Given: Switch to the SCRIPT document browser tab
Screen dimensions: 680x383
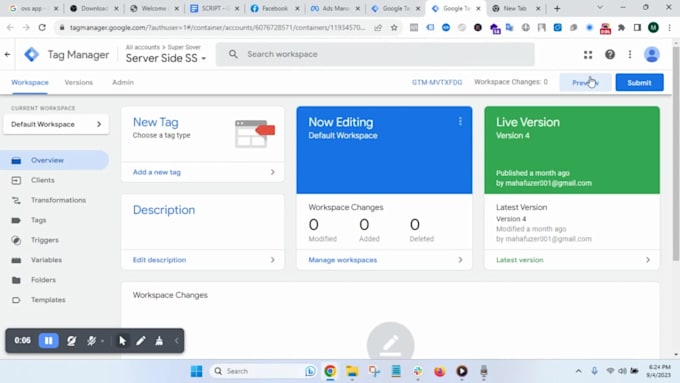Looking at the screenshot, I should (214, 8).
